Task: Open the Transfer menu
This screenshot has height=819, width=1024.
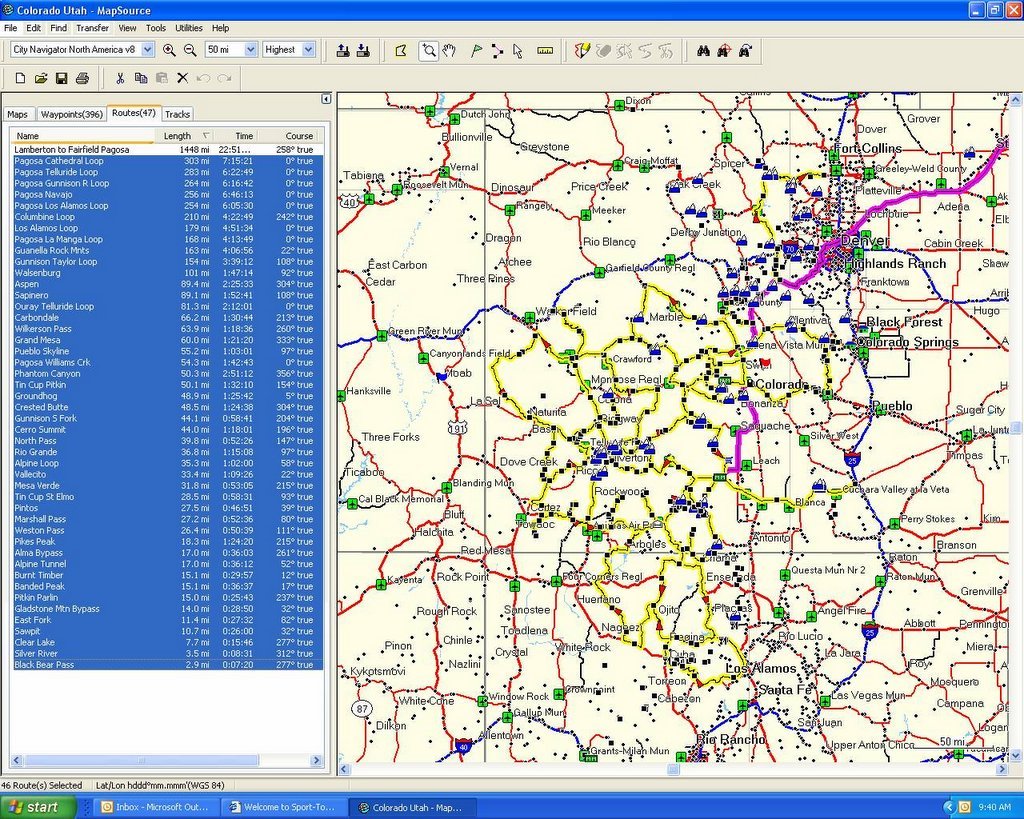Action: coord(92,28)
